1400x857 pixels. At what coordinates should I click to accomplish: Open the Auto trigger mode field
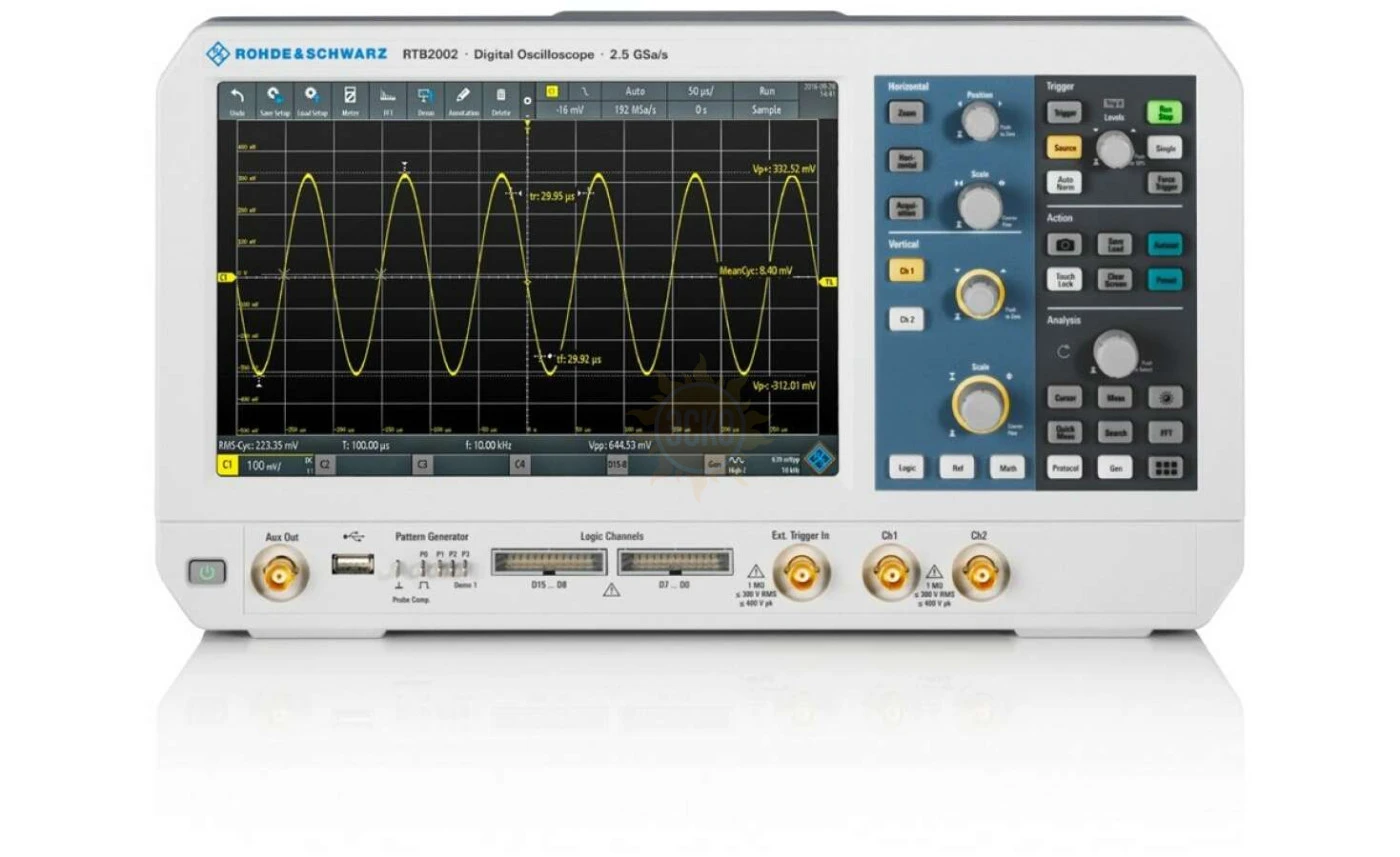pyautogui.click(x=635, y=91)
